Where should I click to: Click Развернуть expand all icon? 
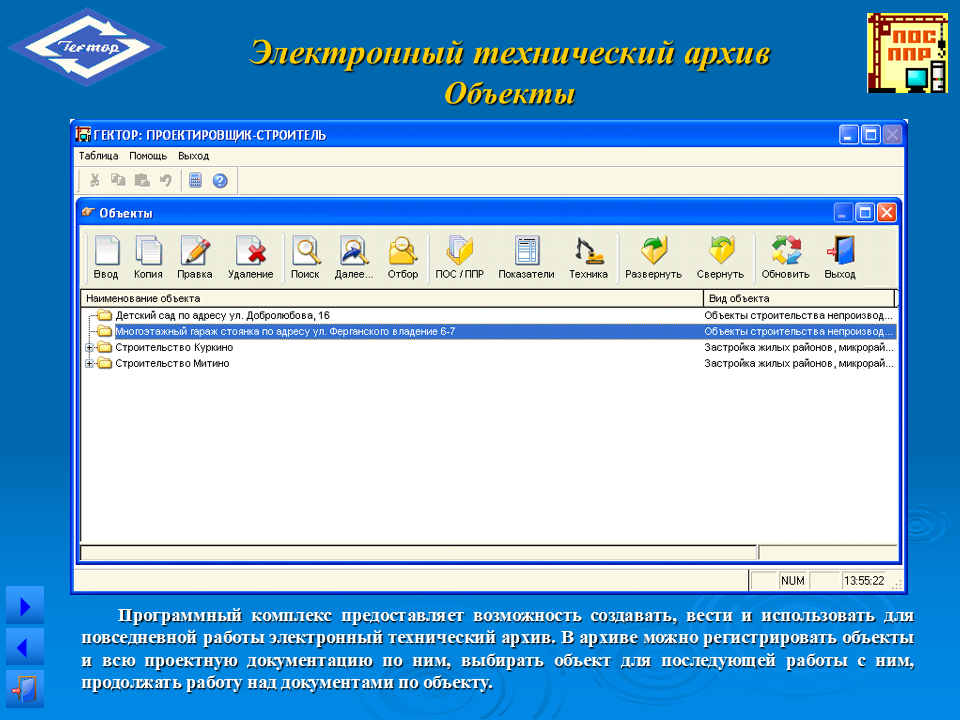coord(653,257)
